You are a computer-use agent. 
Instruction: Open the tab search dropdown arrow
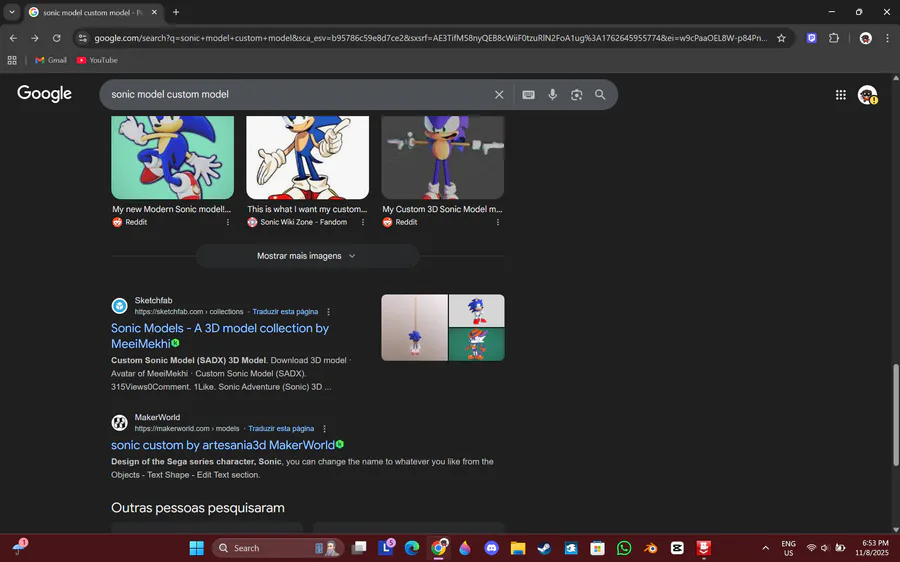click(x=11, y=12)
